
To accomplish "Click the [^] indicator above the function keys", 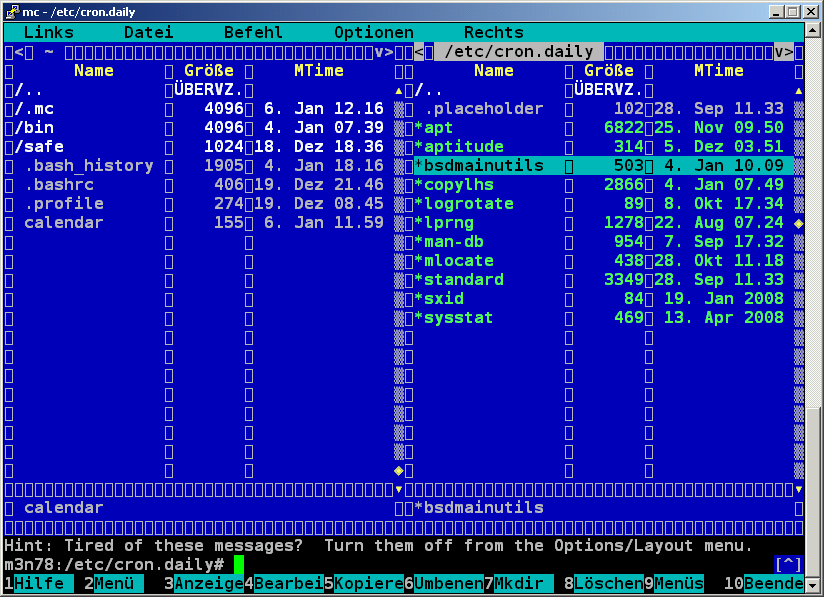I will point(788,565).
